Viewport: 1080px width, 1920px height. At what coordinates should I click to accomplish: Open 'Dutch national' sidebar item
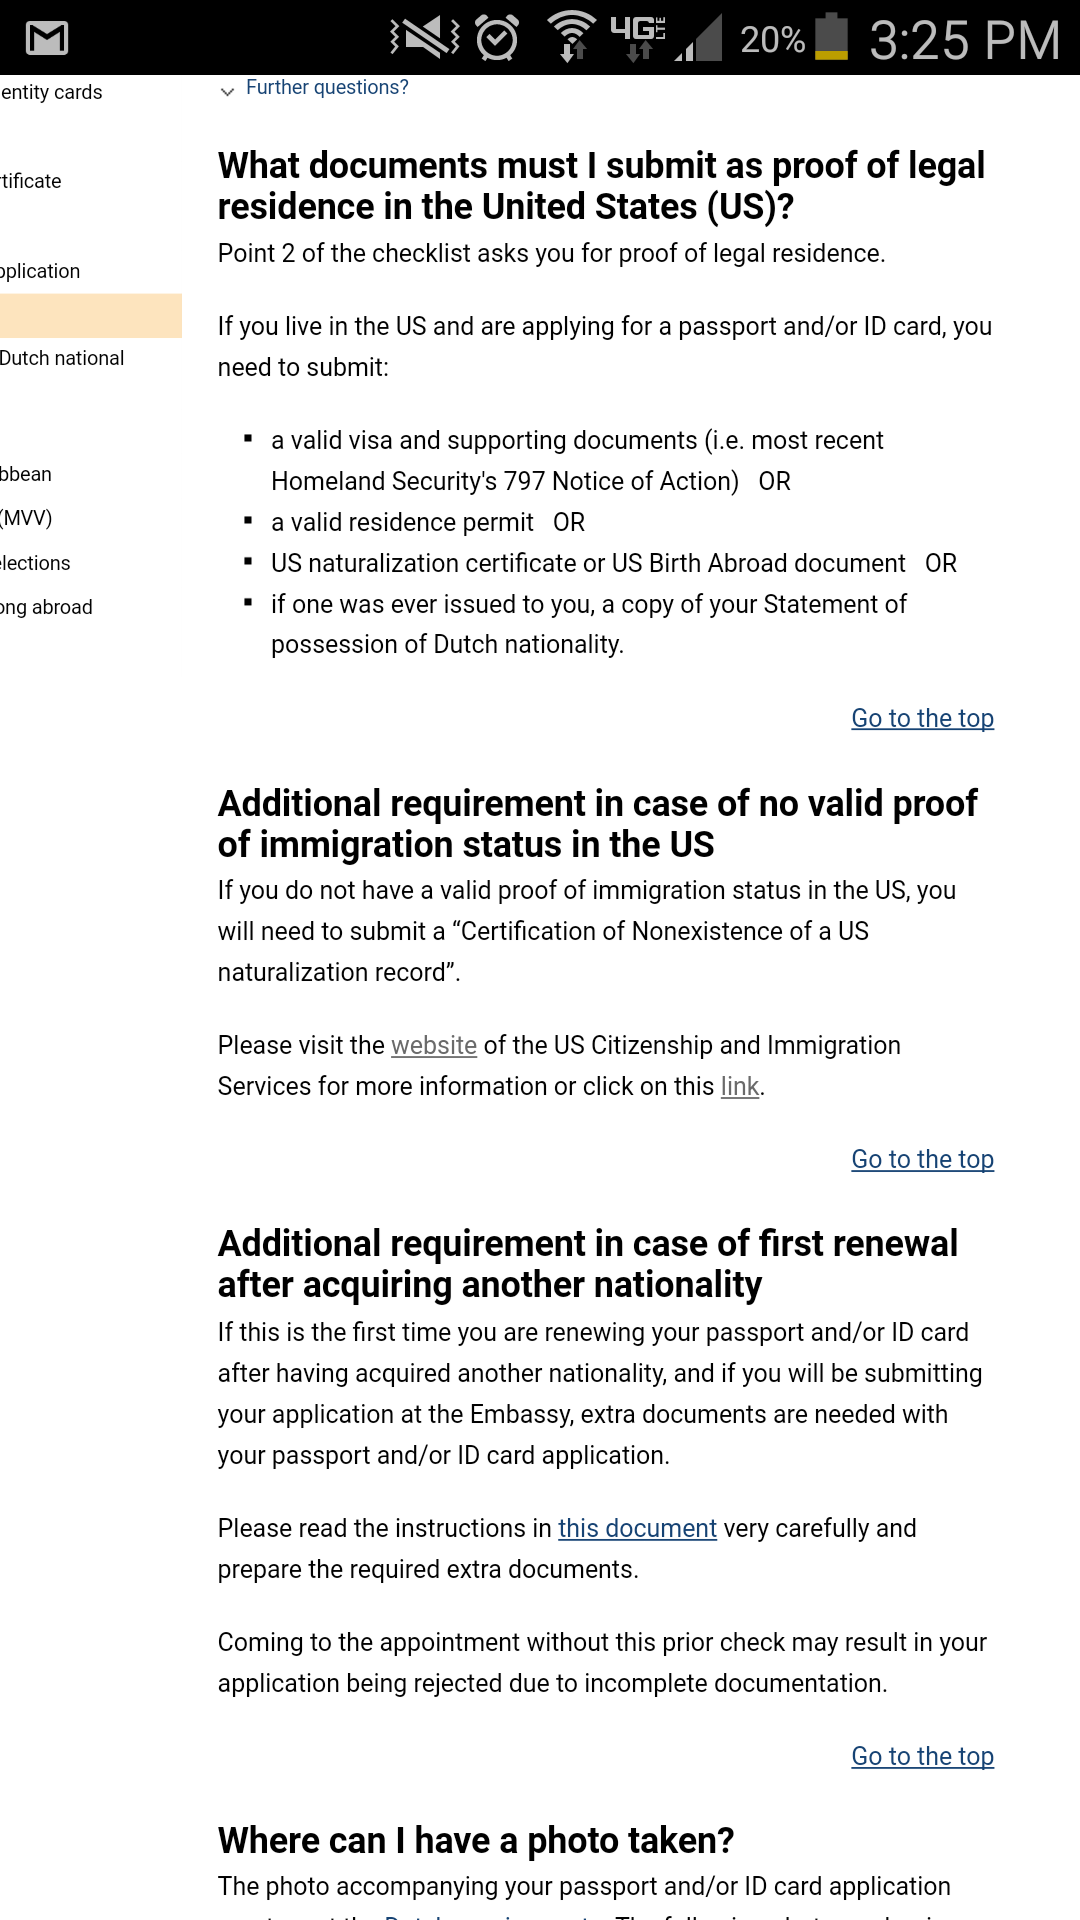coord(62,358)
